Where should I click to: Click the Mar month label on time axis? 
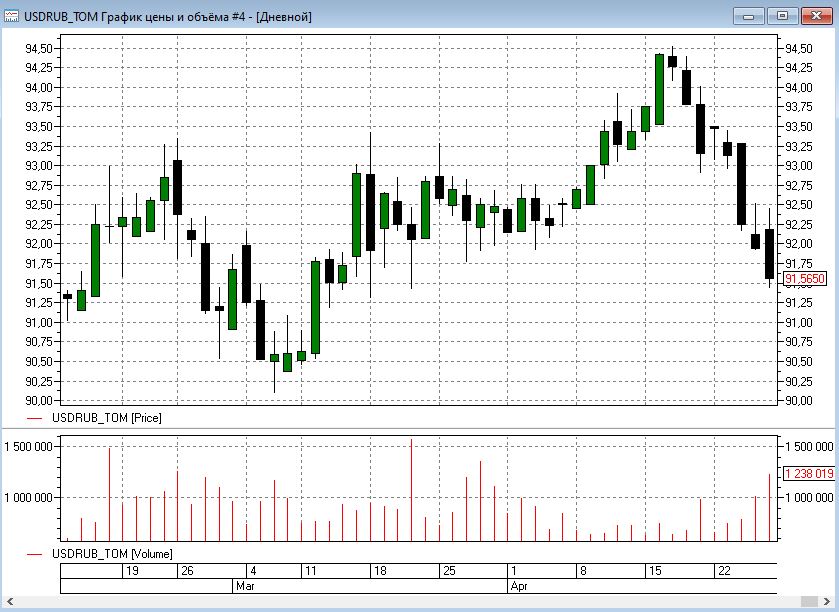click(x=246, y=586)
